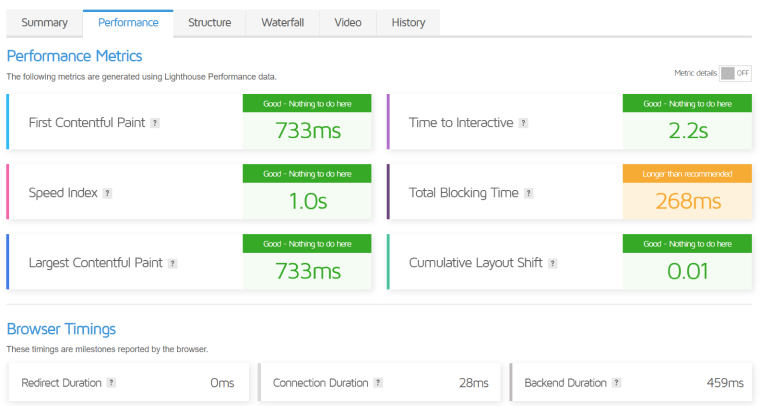760x406 pixels.
Task: Open help icon for Largest Contentful Paint
Action: [x=172, y=263]
